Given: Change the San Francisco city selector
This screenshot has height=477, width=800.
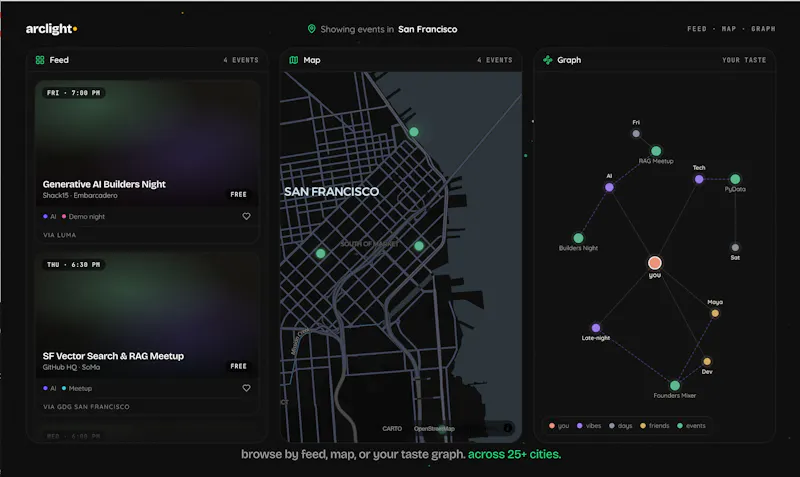Looking at the screenshot, I should click(x=428, y=29).
